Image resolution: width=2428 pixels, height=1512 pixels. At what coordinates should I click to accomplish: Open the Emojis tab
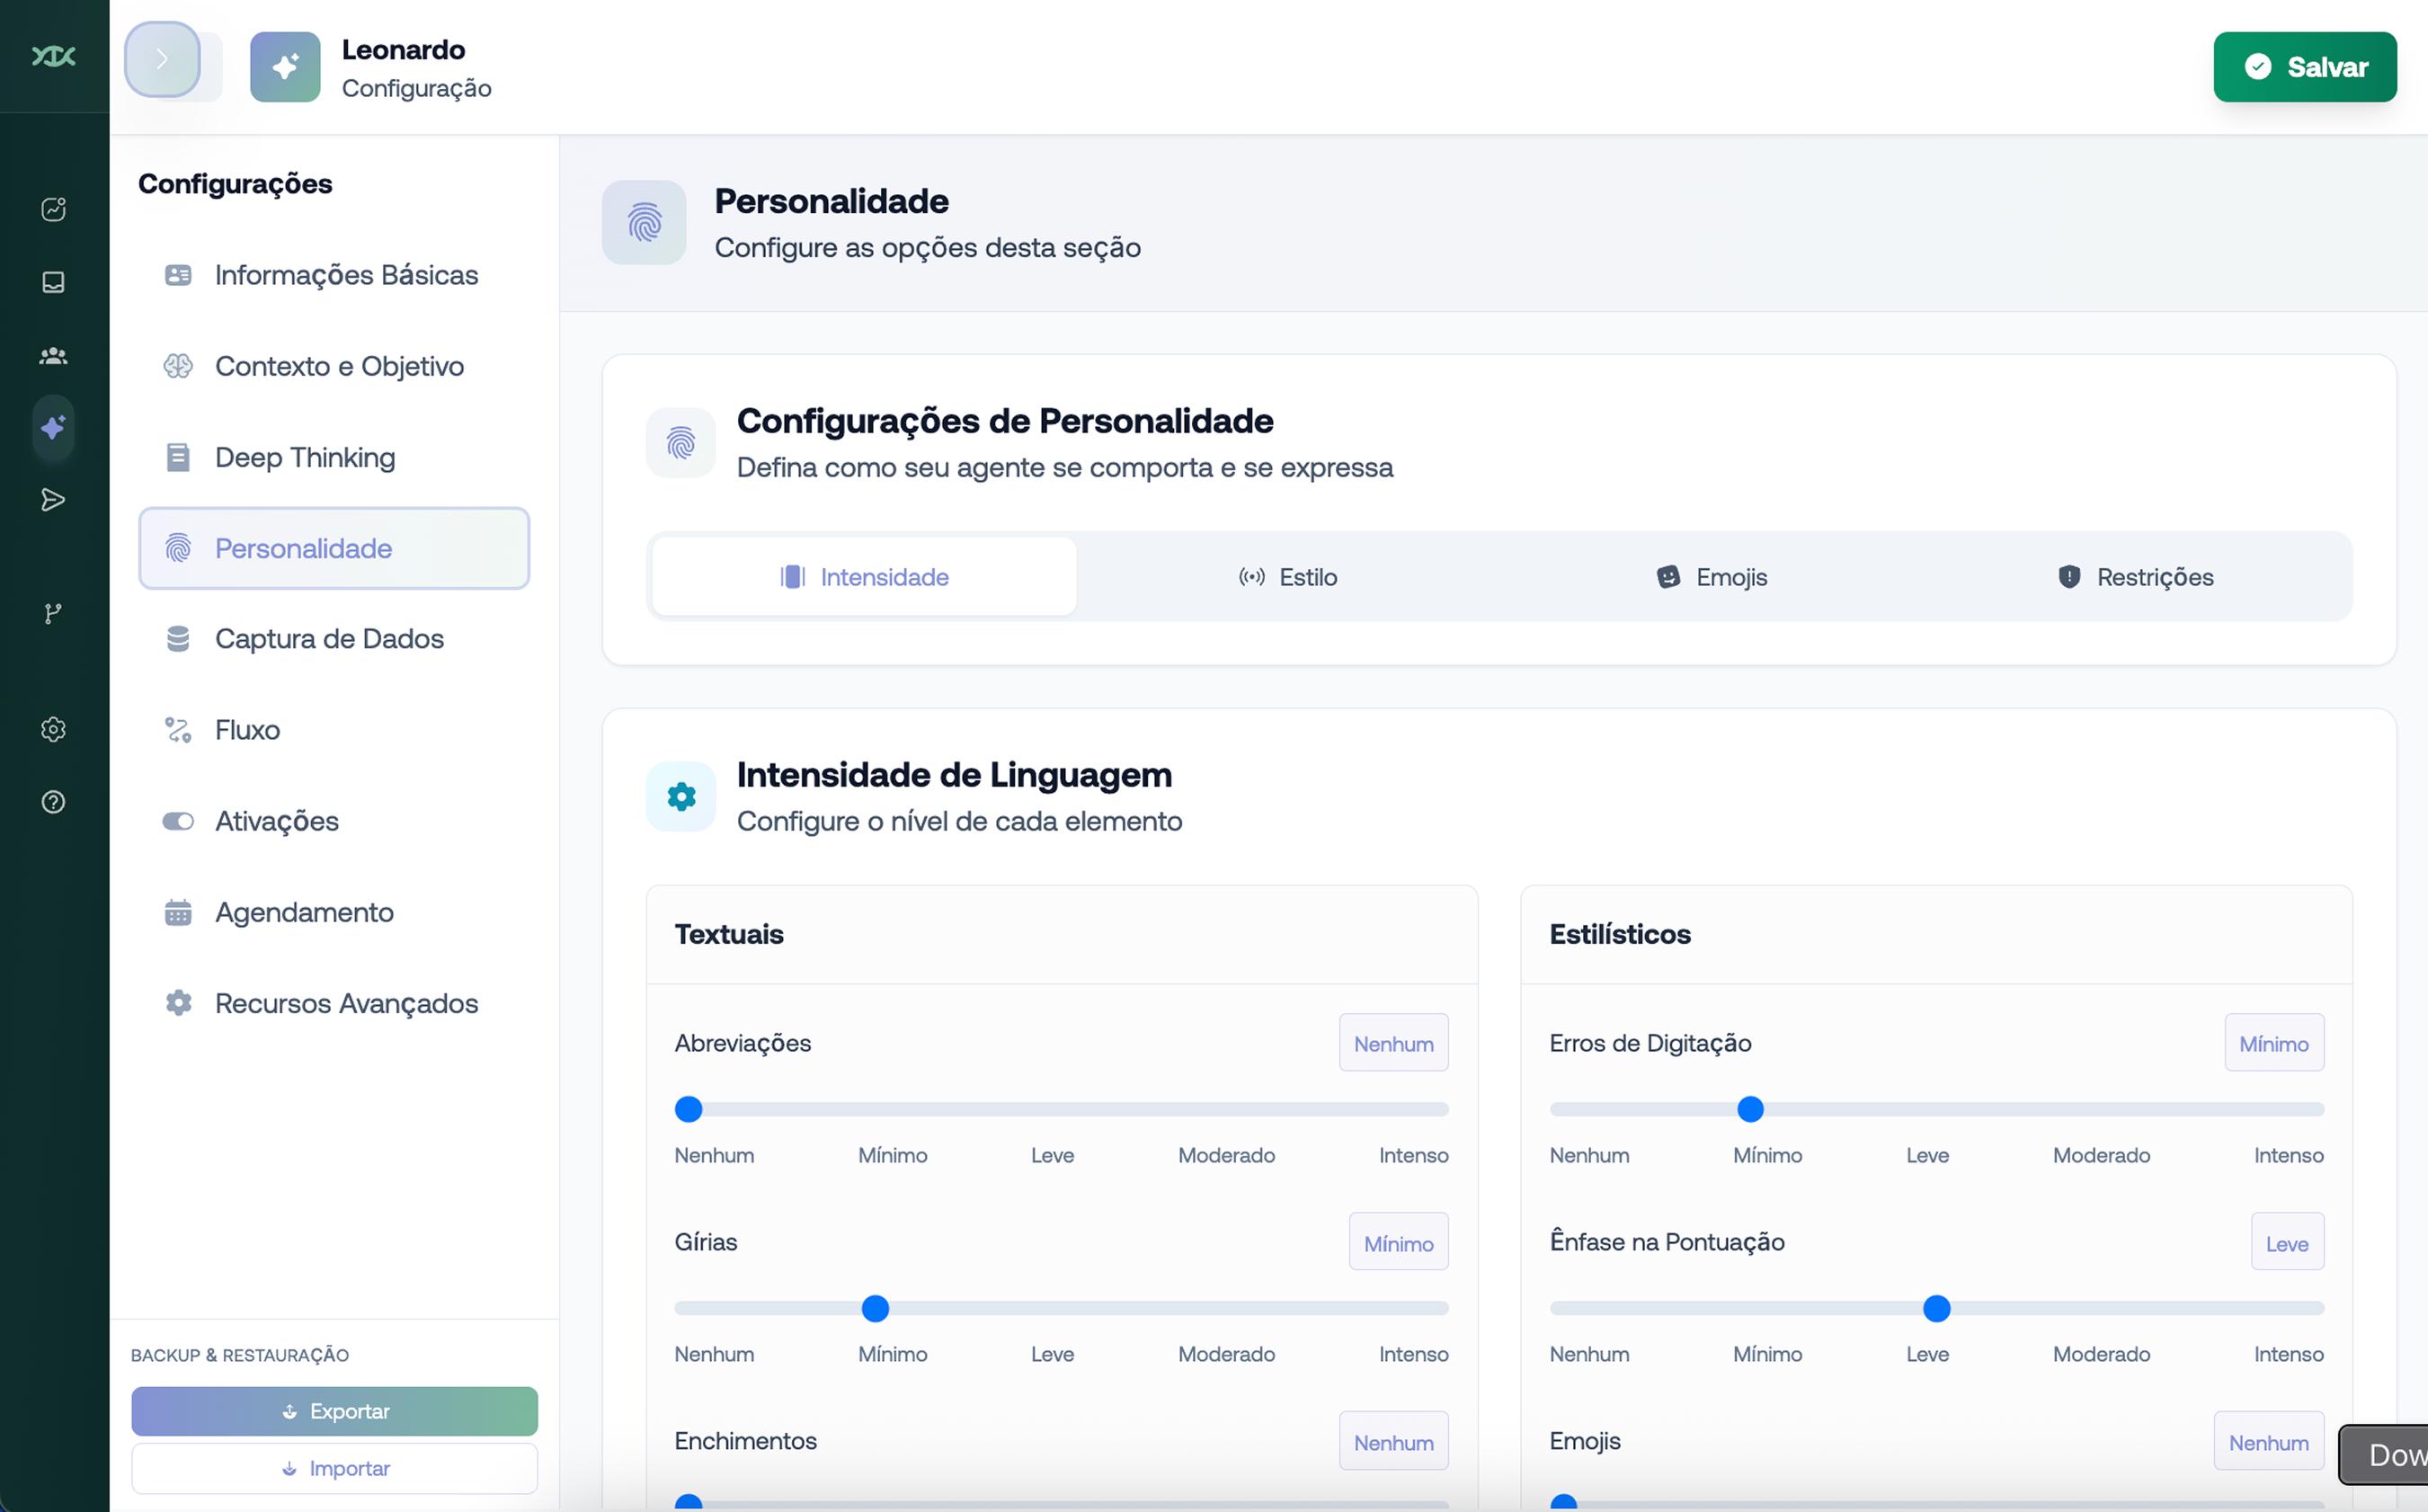[x=1711, y=577]
